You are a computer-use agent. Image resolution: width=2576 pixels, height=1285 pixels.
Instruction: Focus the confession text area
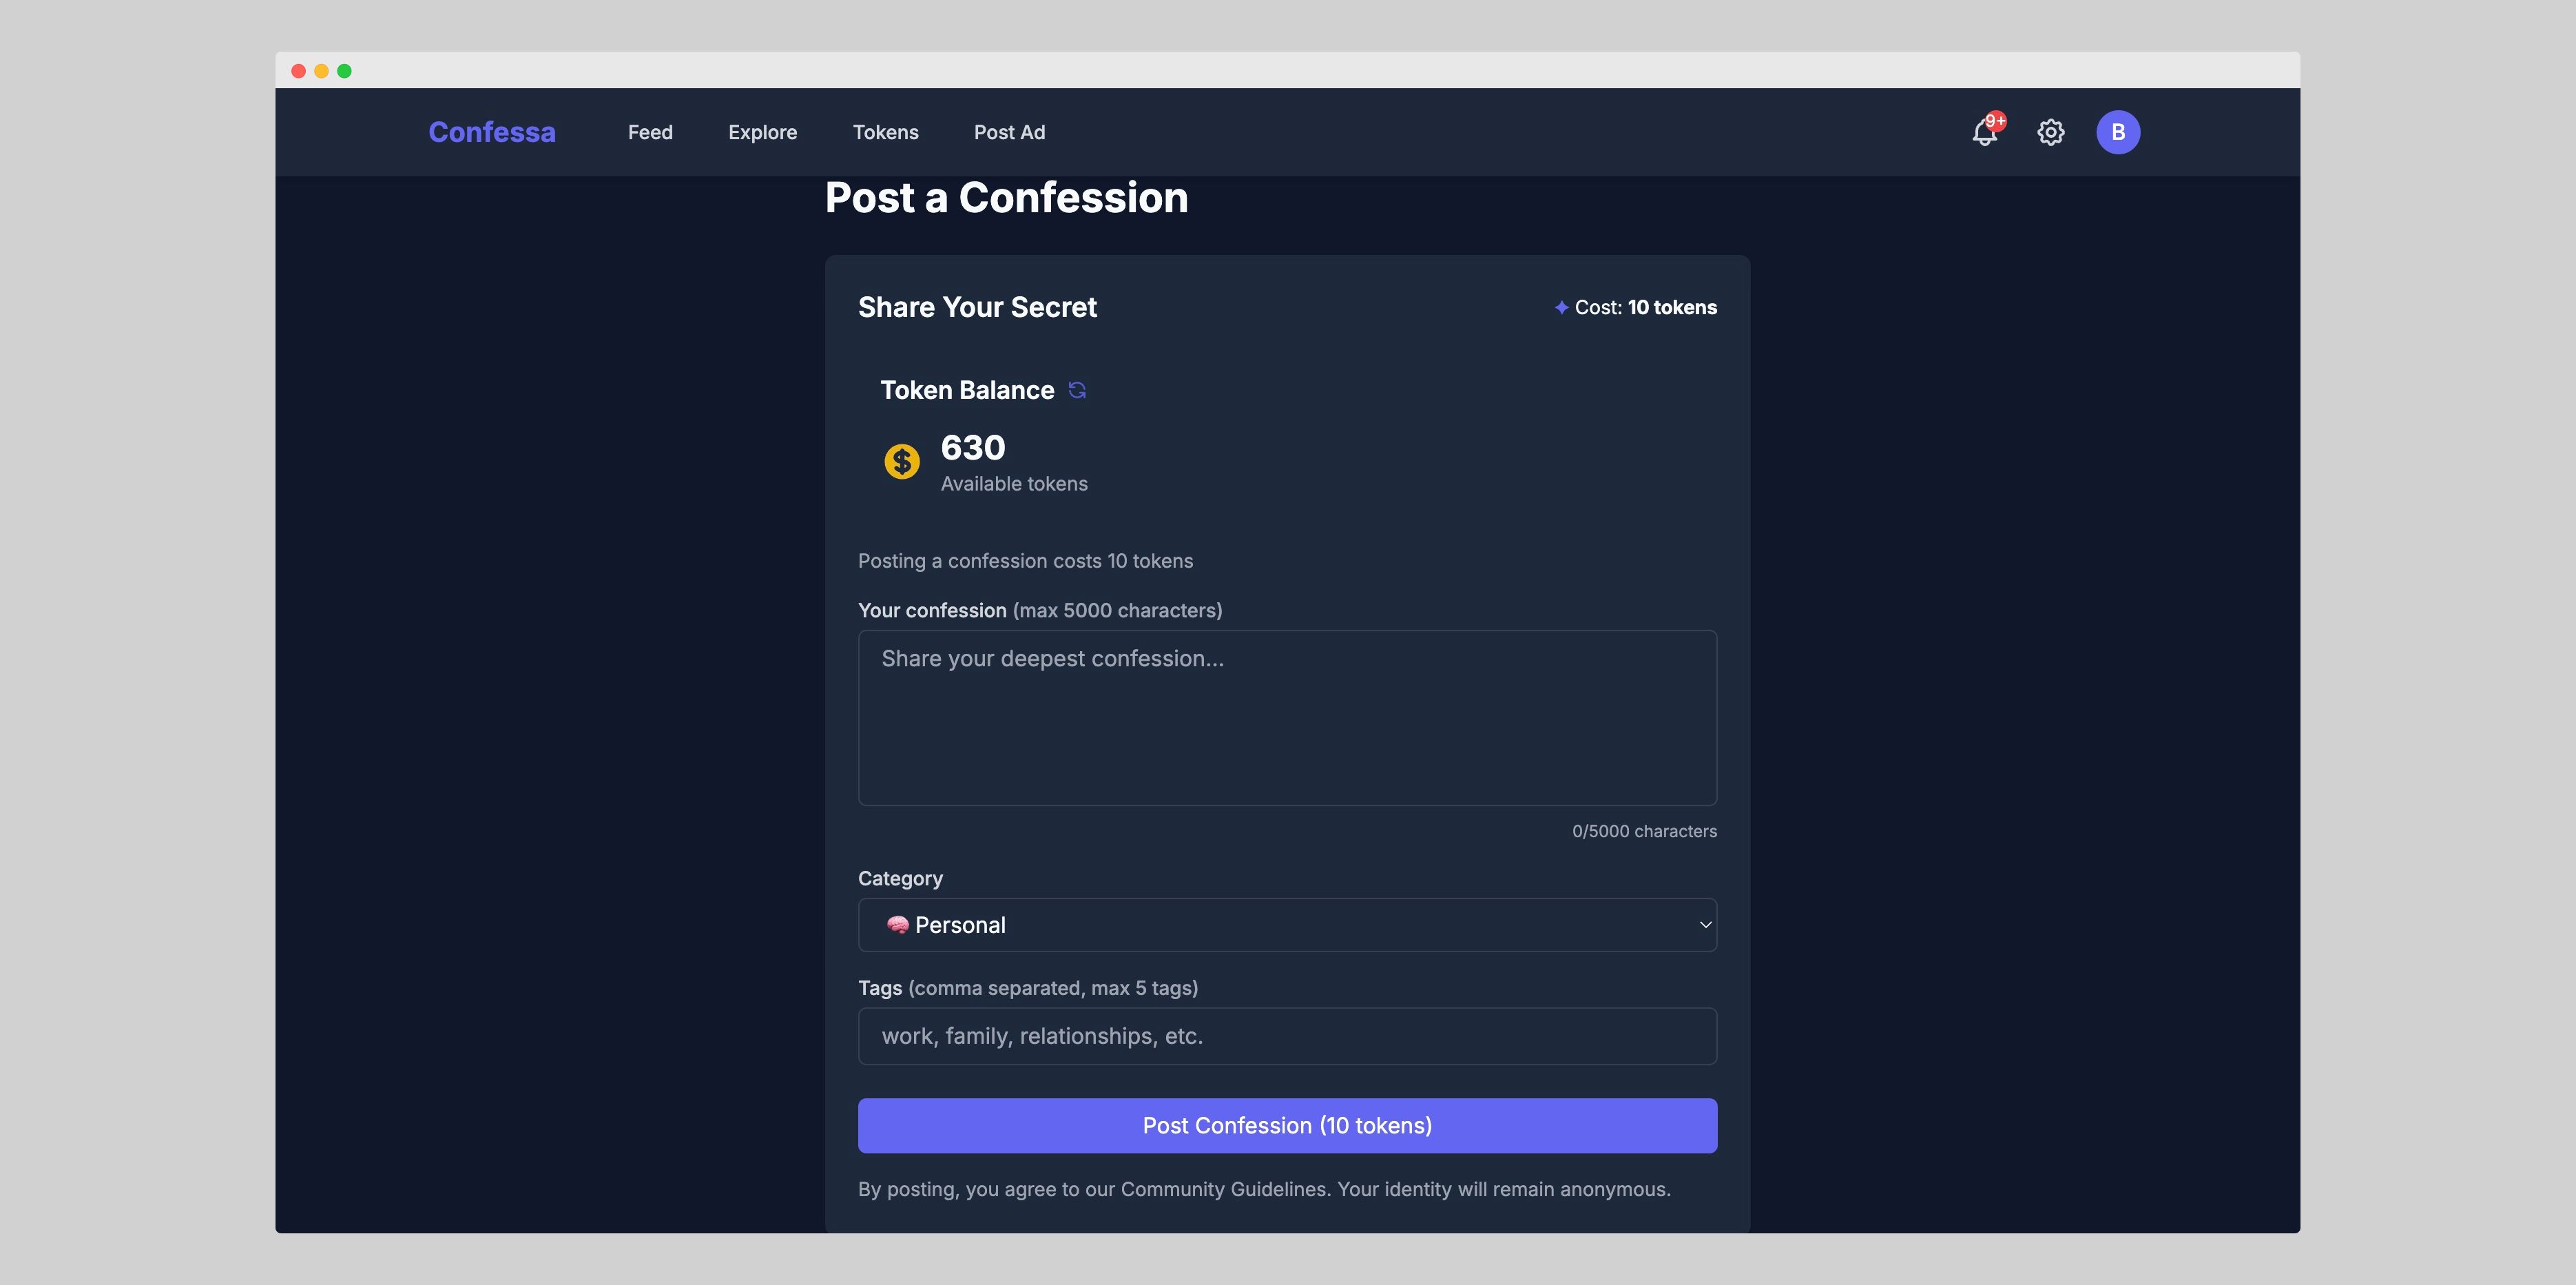1286,717
